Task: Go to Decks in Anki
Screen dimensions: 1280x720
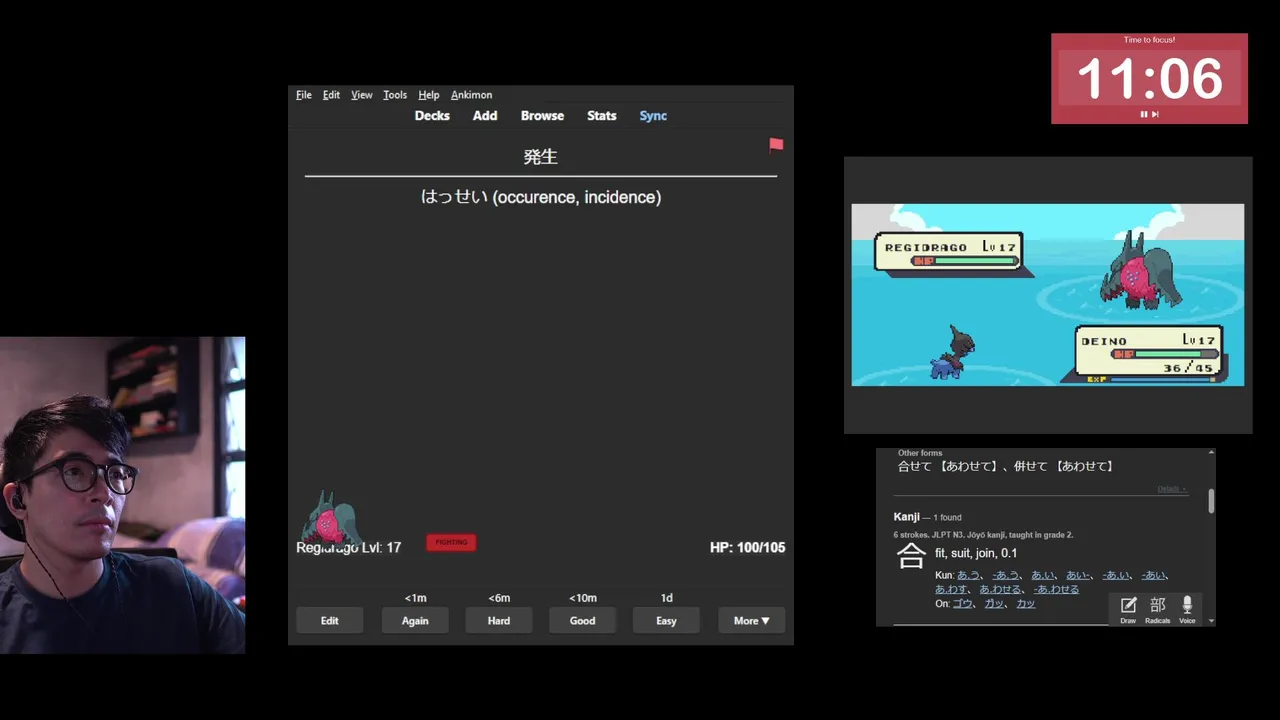Action: [432, 116]
